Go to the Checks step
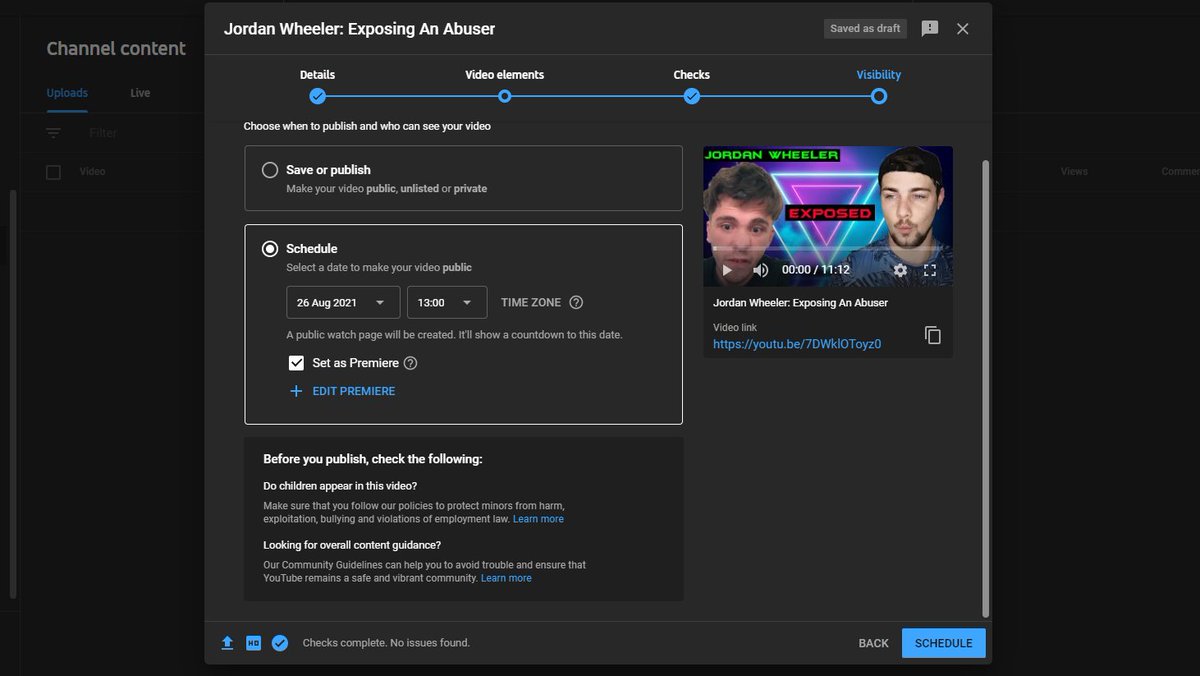 pos(691,87)
